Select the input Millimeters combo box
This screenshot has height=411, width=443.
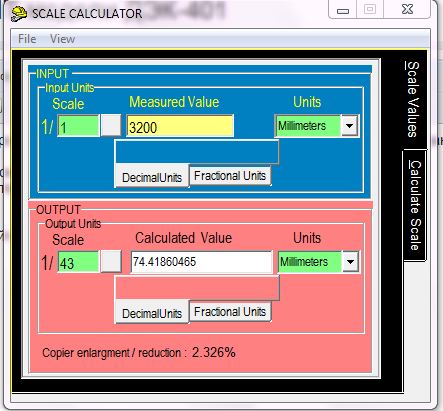(317, 126)
